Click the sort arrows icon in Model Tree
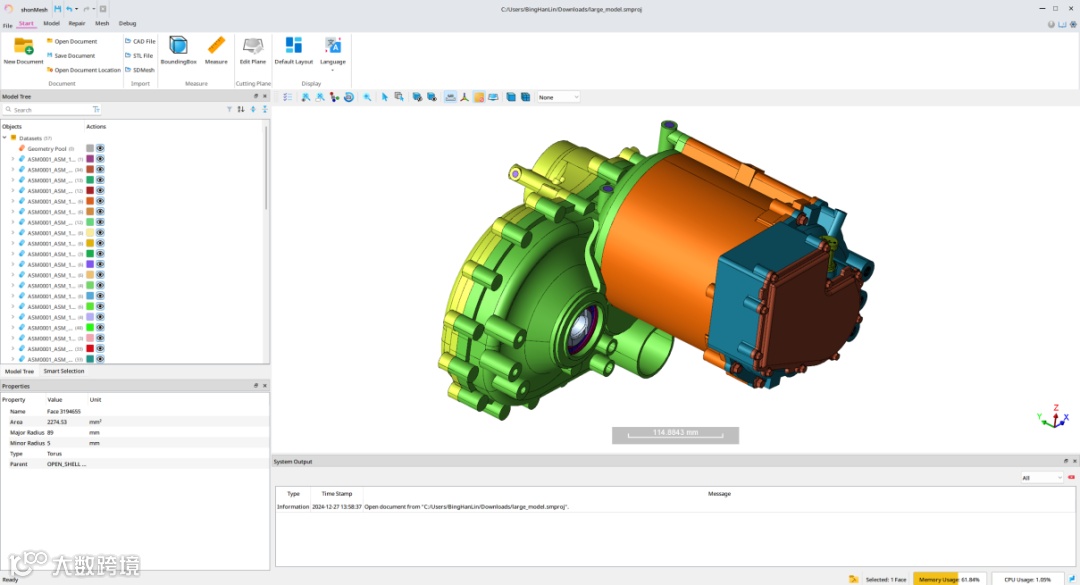Viewport: 1080px width, 585px height. pos(240,110)
